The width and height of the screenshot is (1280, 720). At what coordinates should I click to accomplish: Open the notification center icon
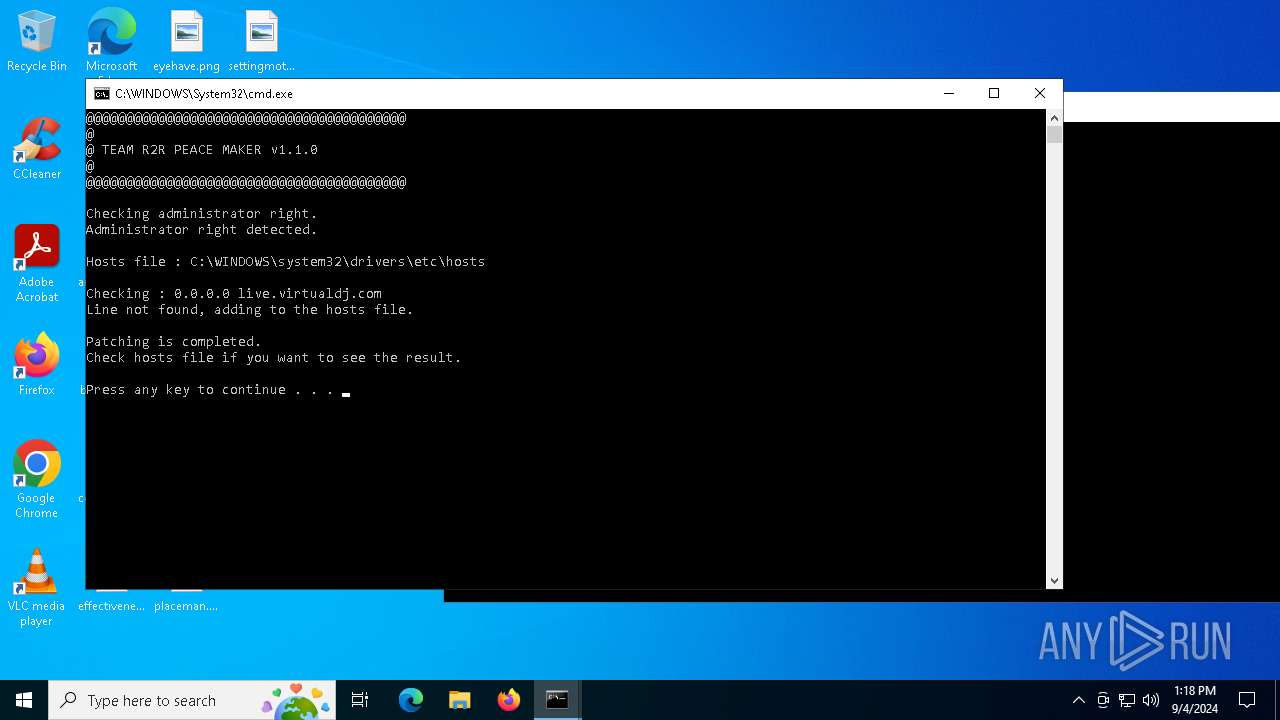coord(1247,700)
